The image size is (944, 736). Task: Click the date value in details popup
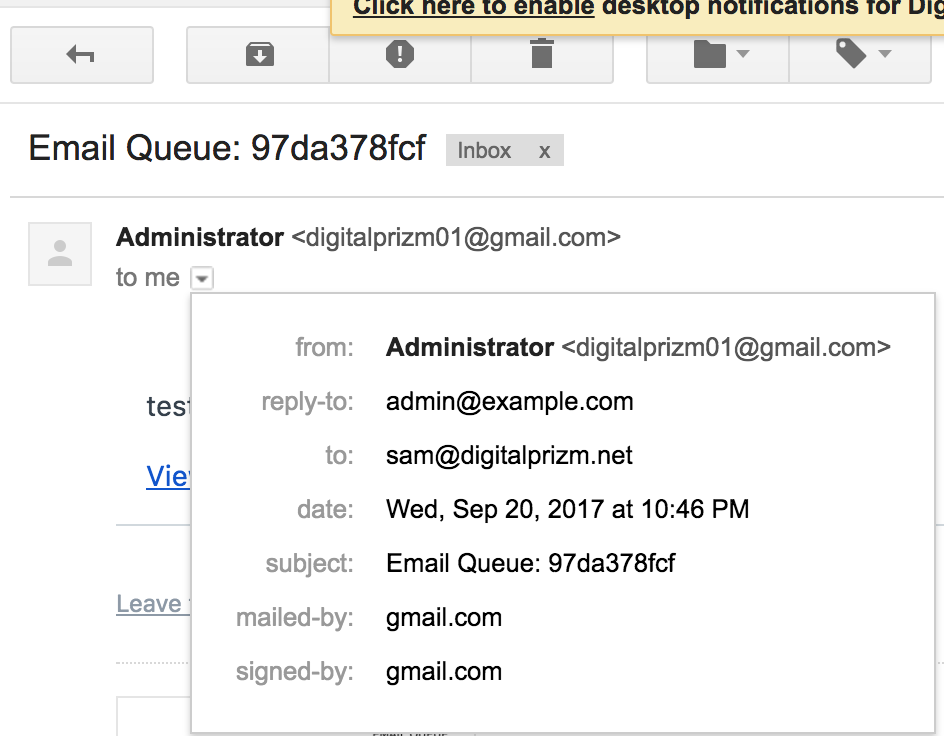click(x=567, y=509)
